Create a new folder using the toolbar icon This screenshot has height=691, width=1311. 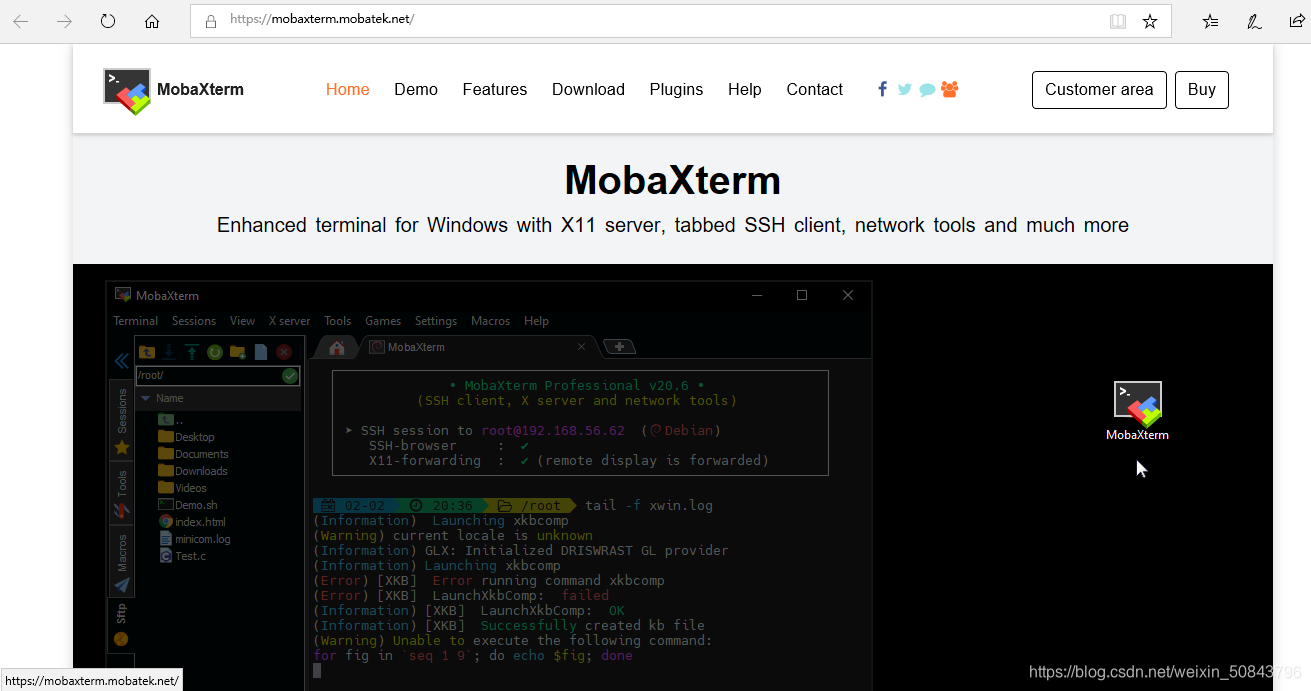click(x=237, y=352)
